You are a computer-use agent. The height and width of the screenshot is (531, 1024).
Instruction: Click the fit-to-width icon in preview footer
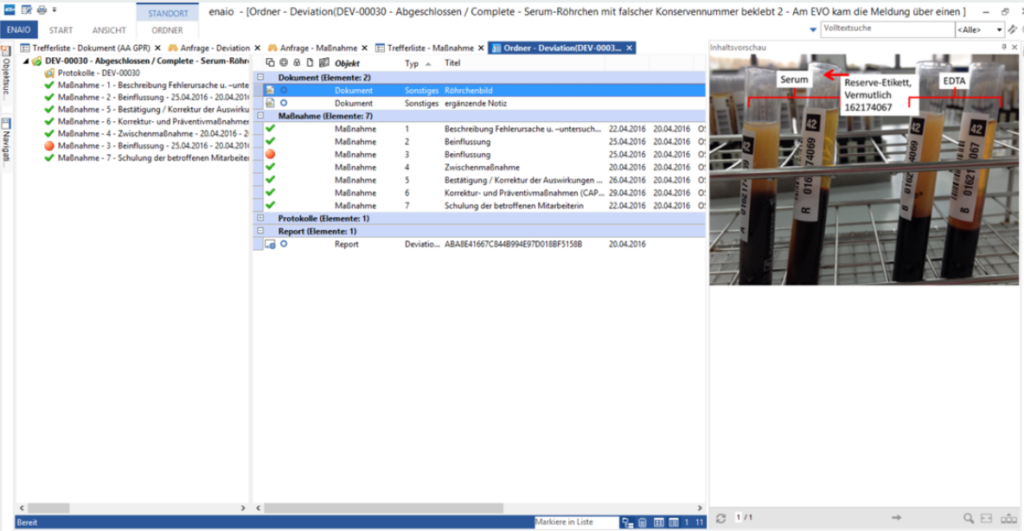[x=987, y=518]
